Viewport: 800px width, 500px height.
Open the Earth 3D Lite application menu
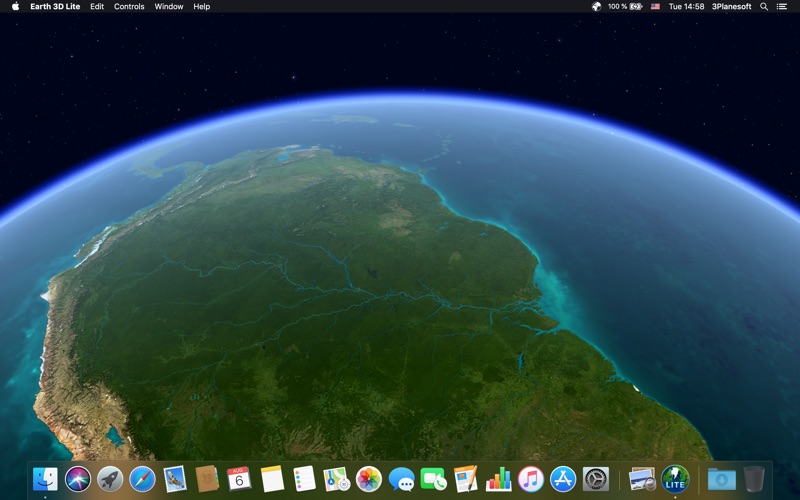(55, 7)
